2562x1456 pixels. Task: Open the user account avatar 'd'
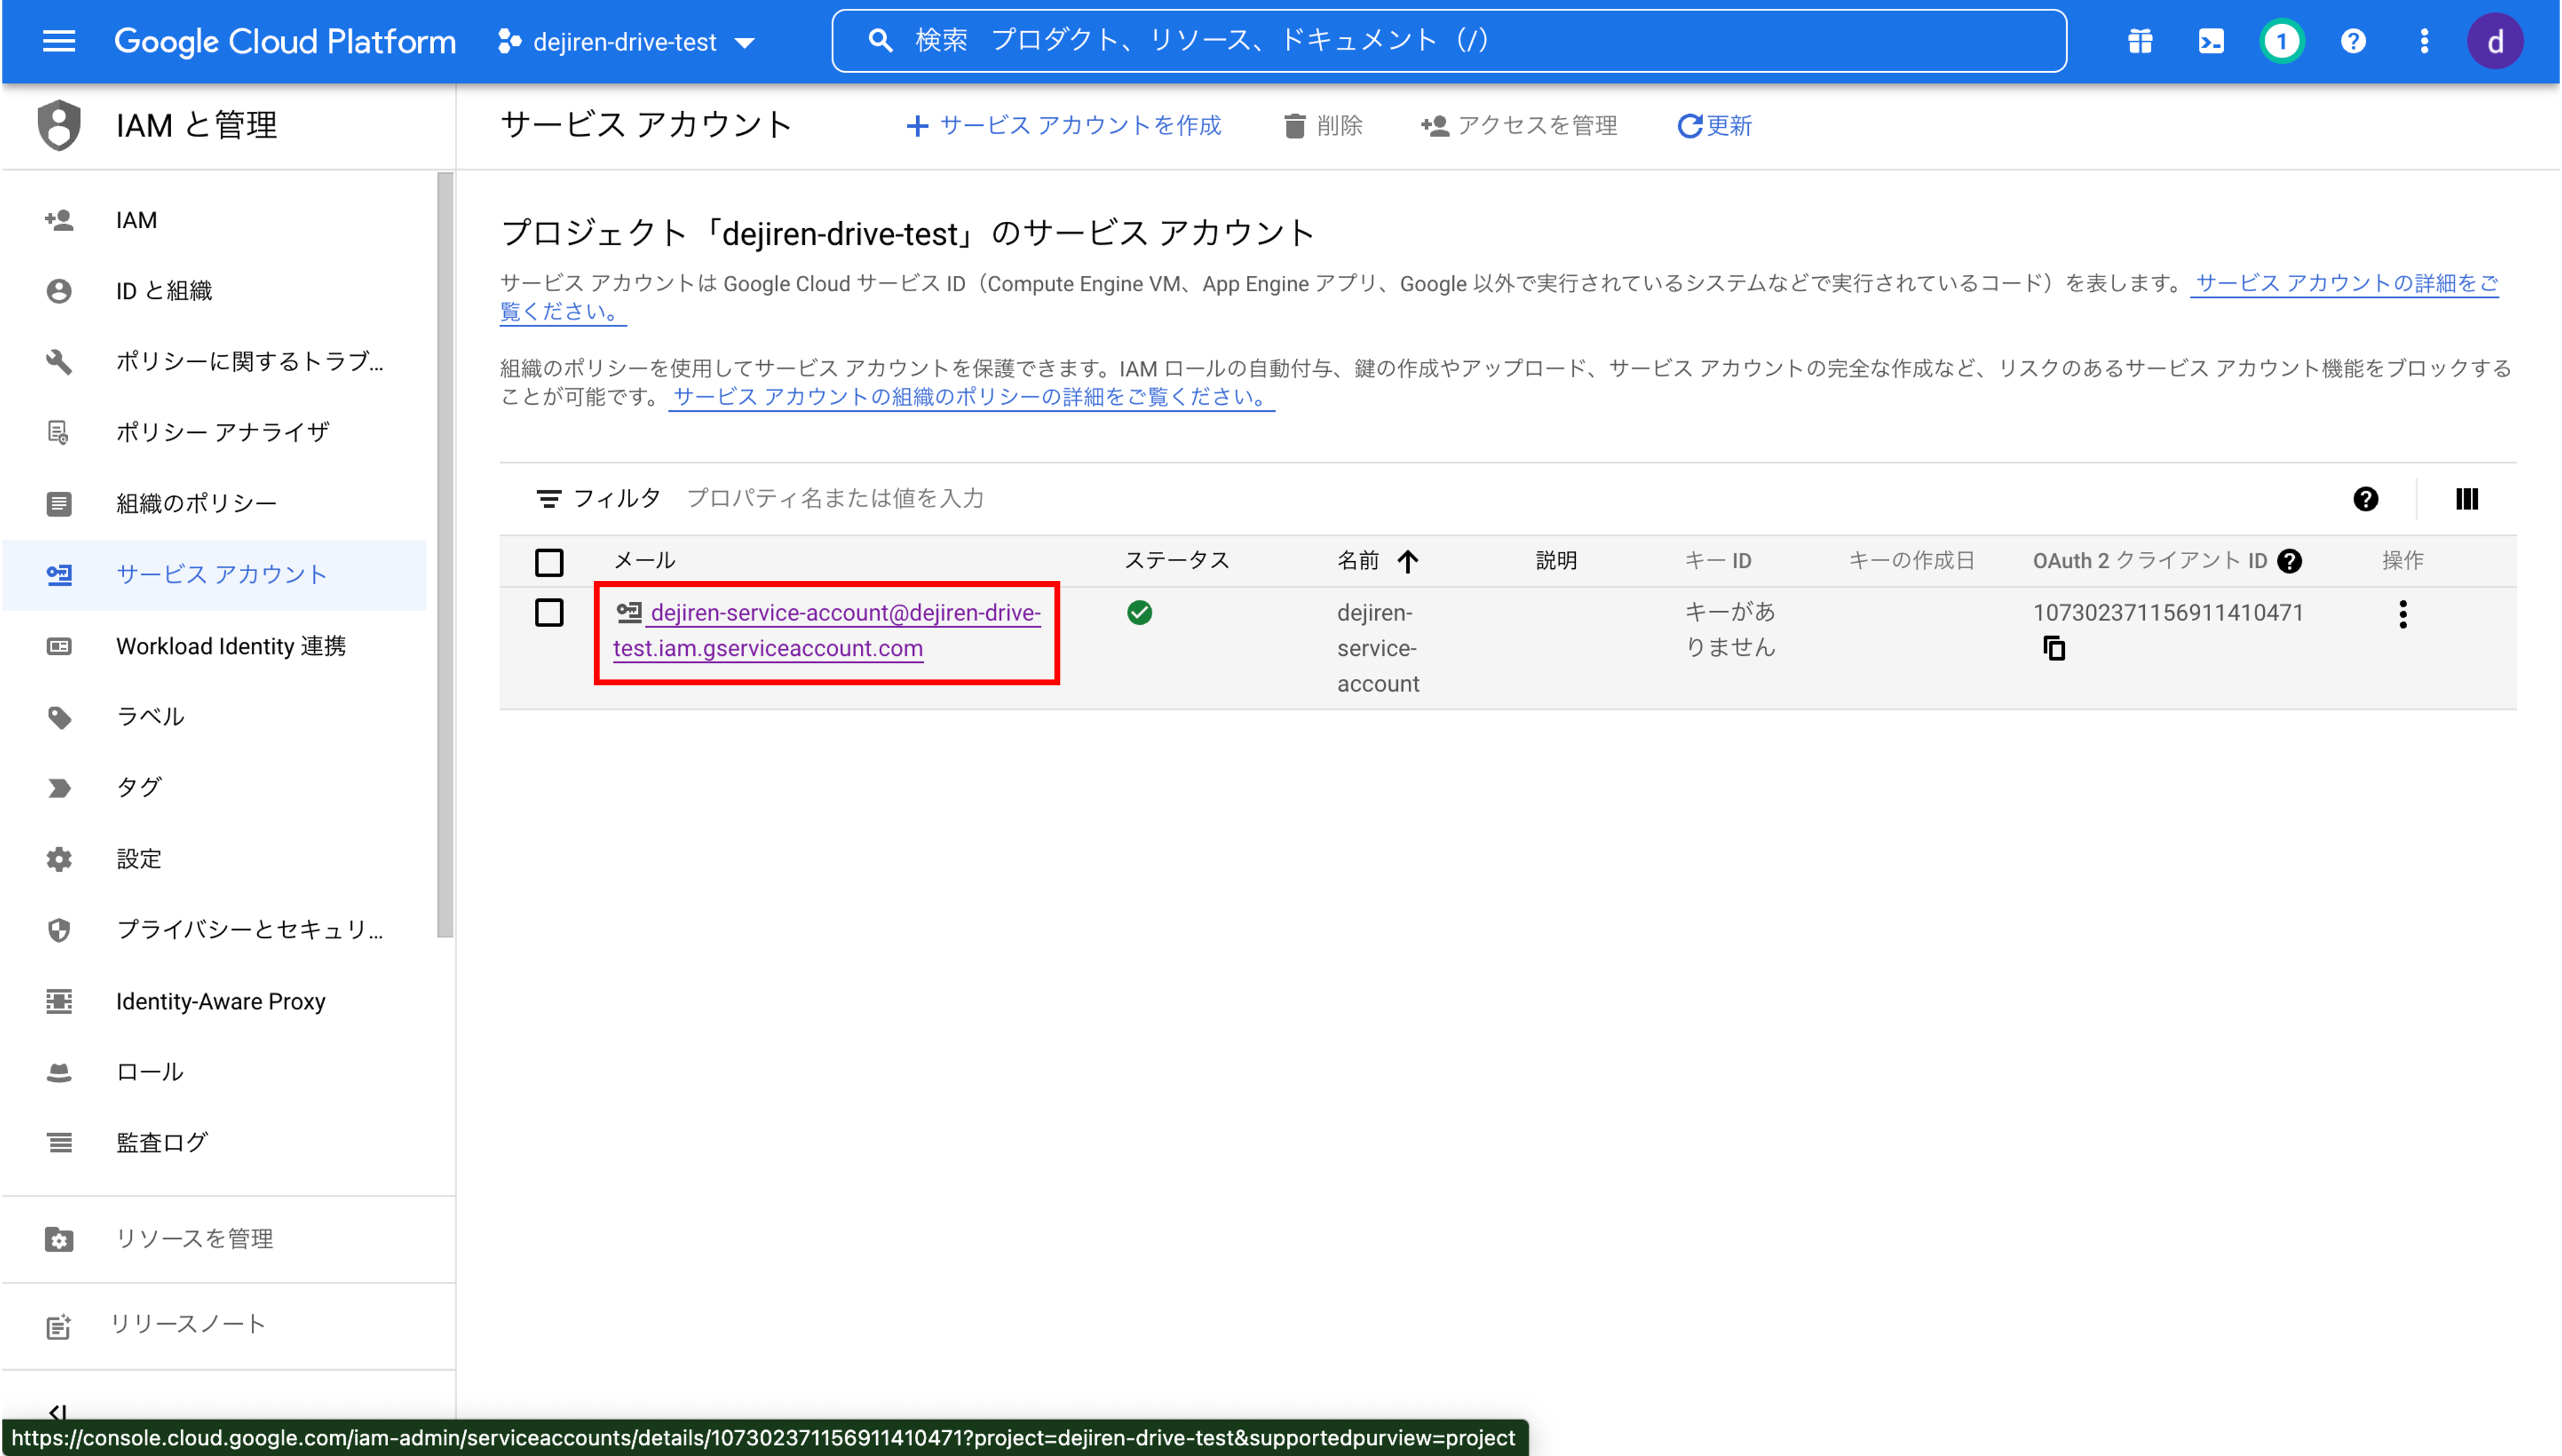click(2494, 41)
